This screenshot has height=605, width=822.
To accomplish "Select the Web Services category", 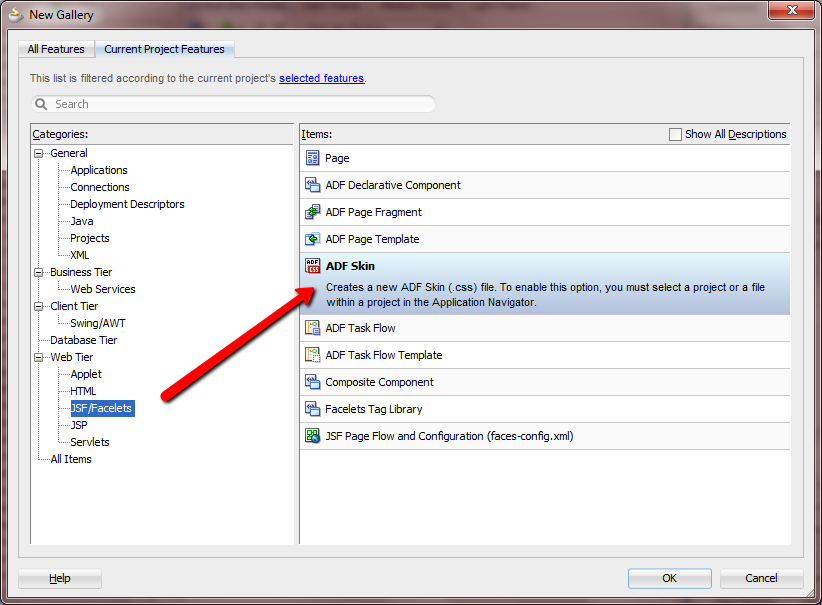I will click(103, 289).
